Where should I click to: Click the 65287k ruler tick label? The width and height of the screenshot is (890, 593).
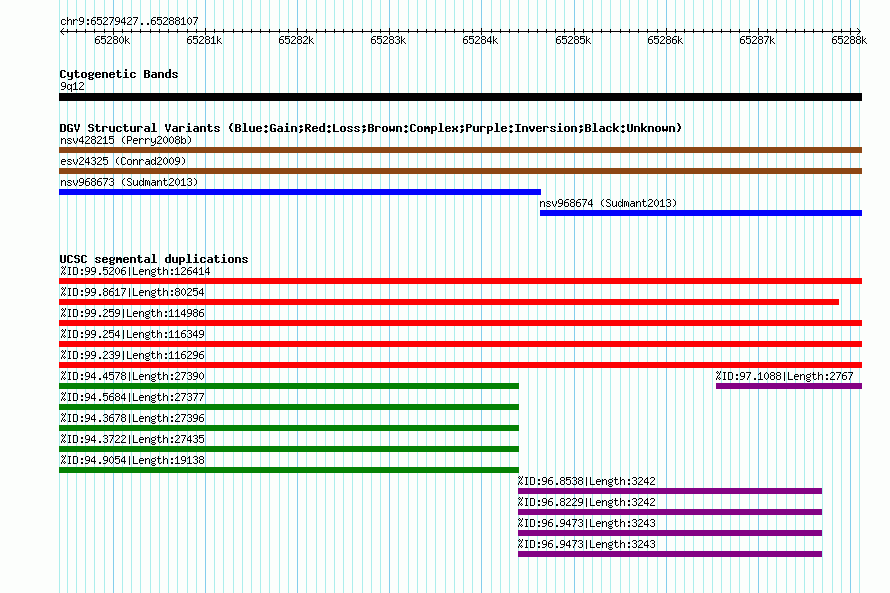click(757, 40)
